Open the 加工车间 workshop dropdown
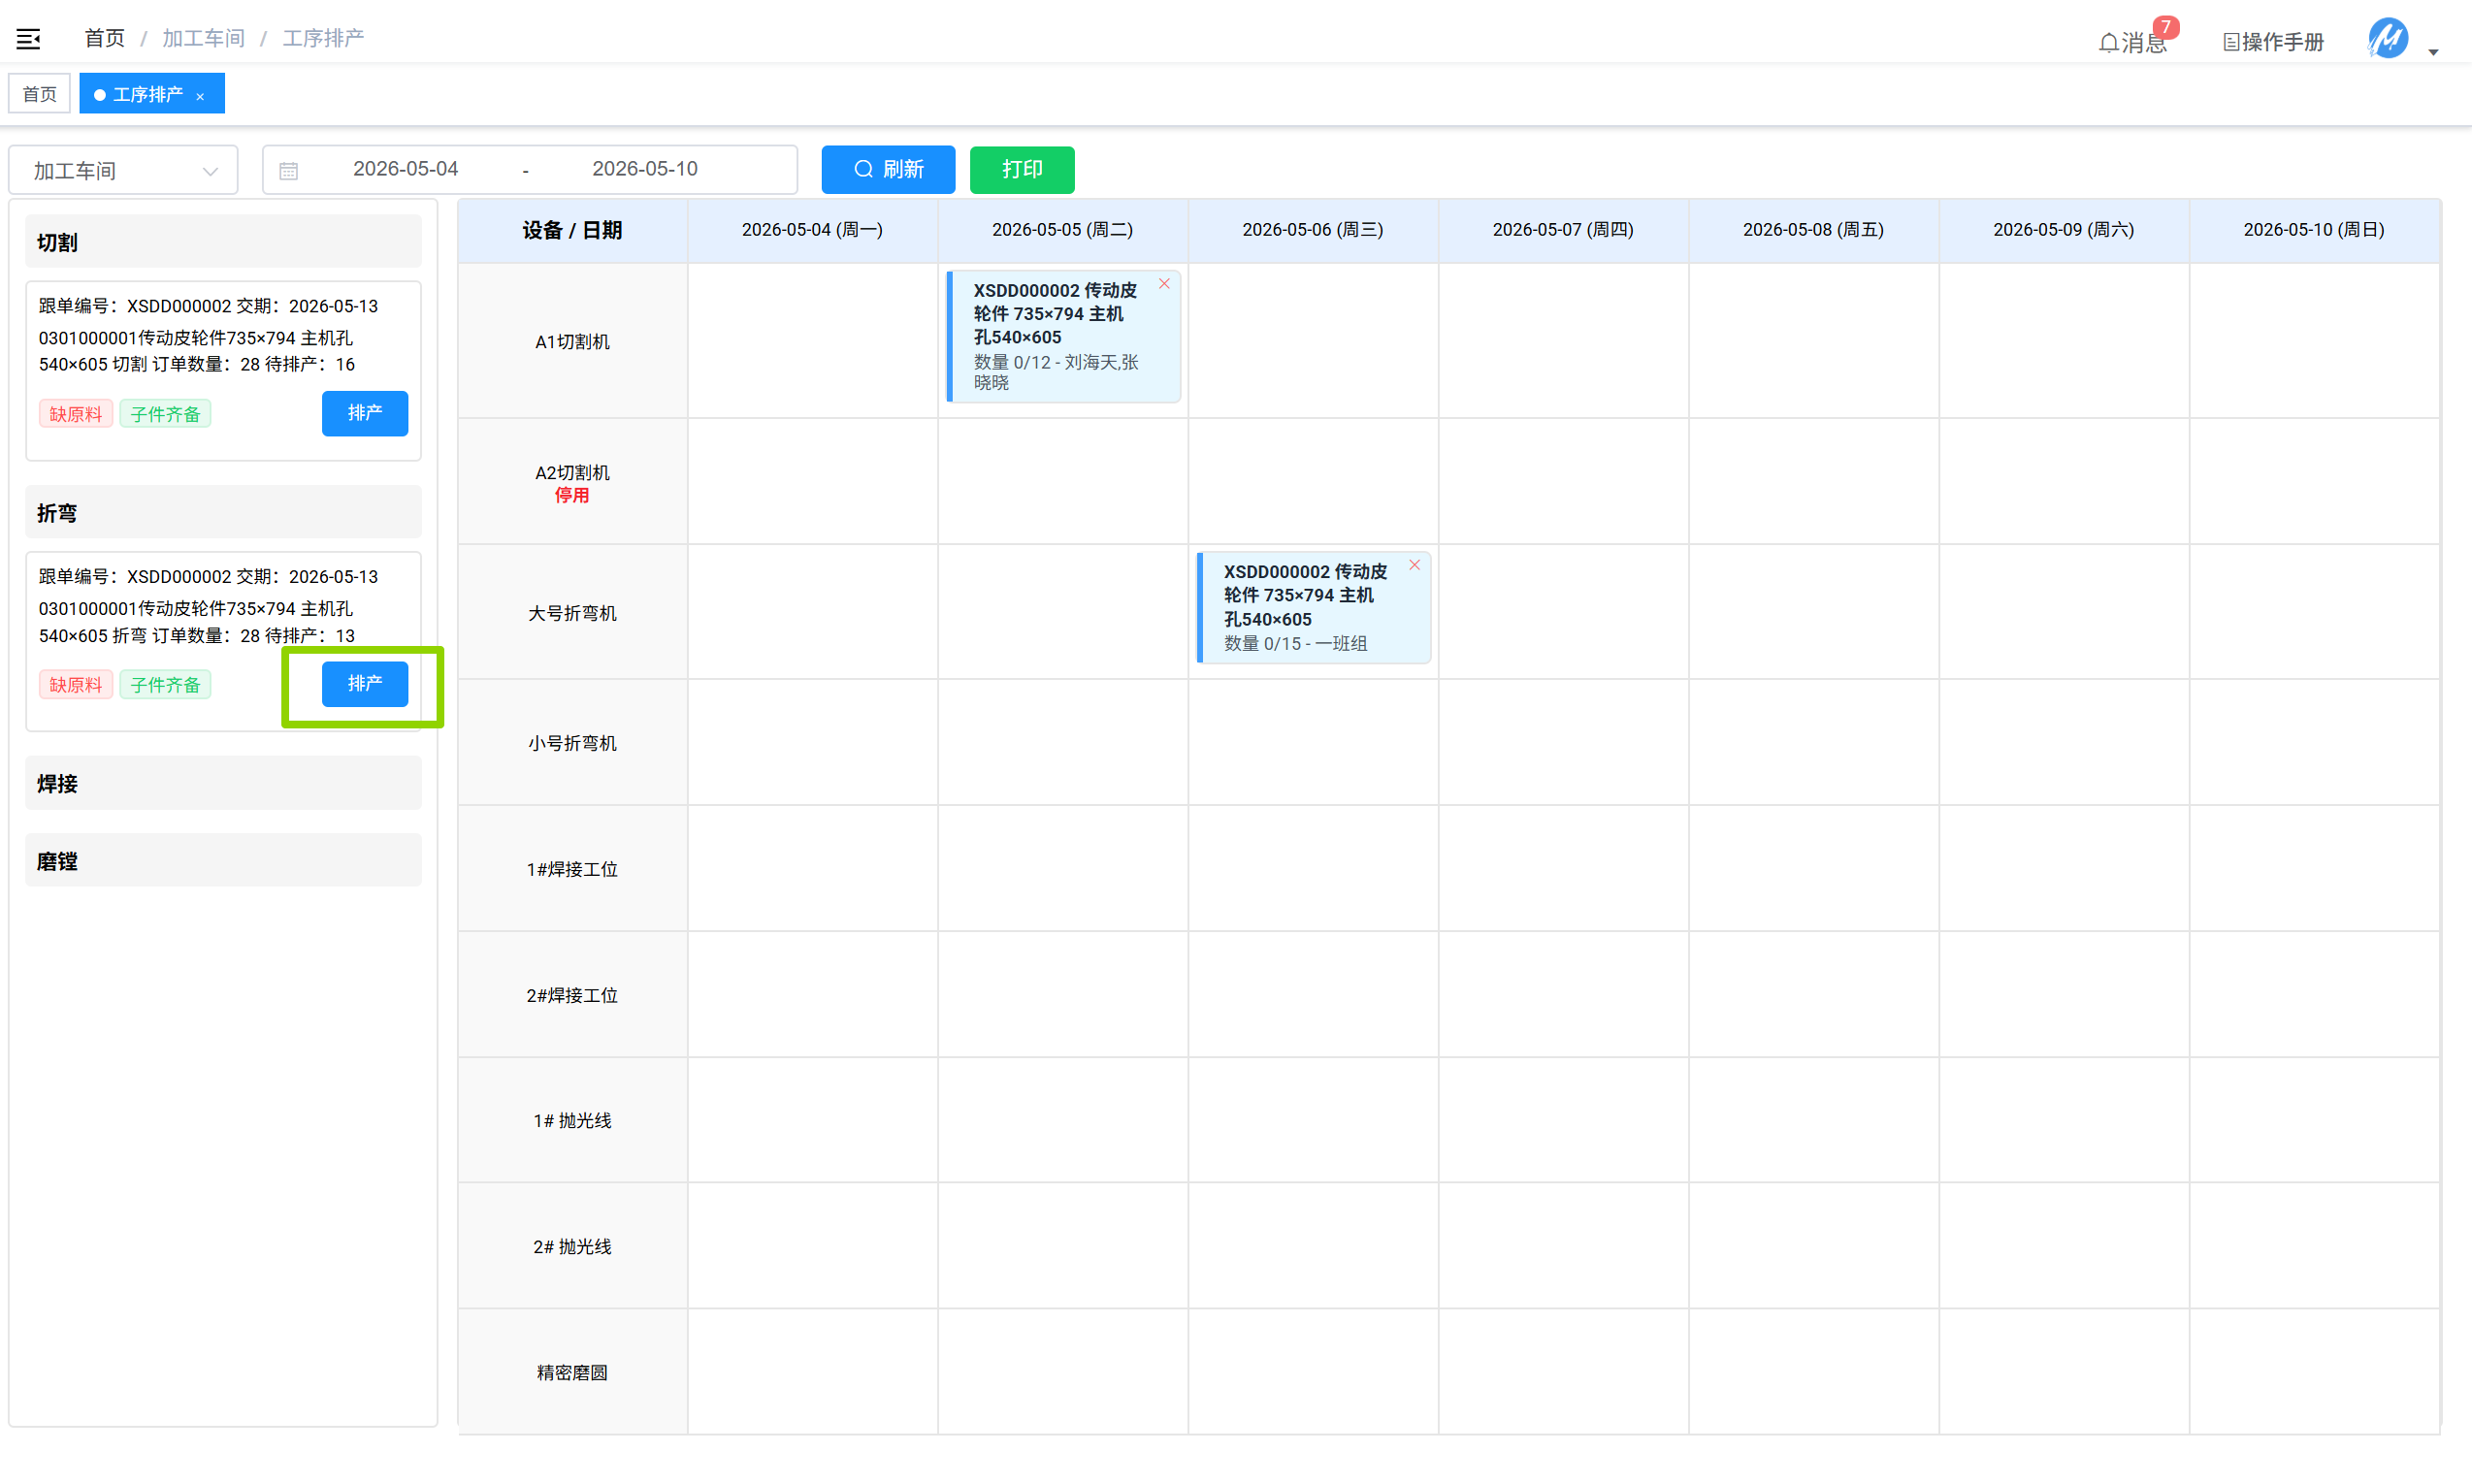2472x1484 pixels. click(x=123, y=171)
